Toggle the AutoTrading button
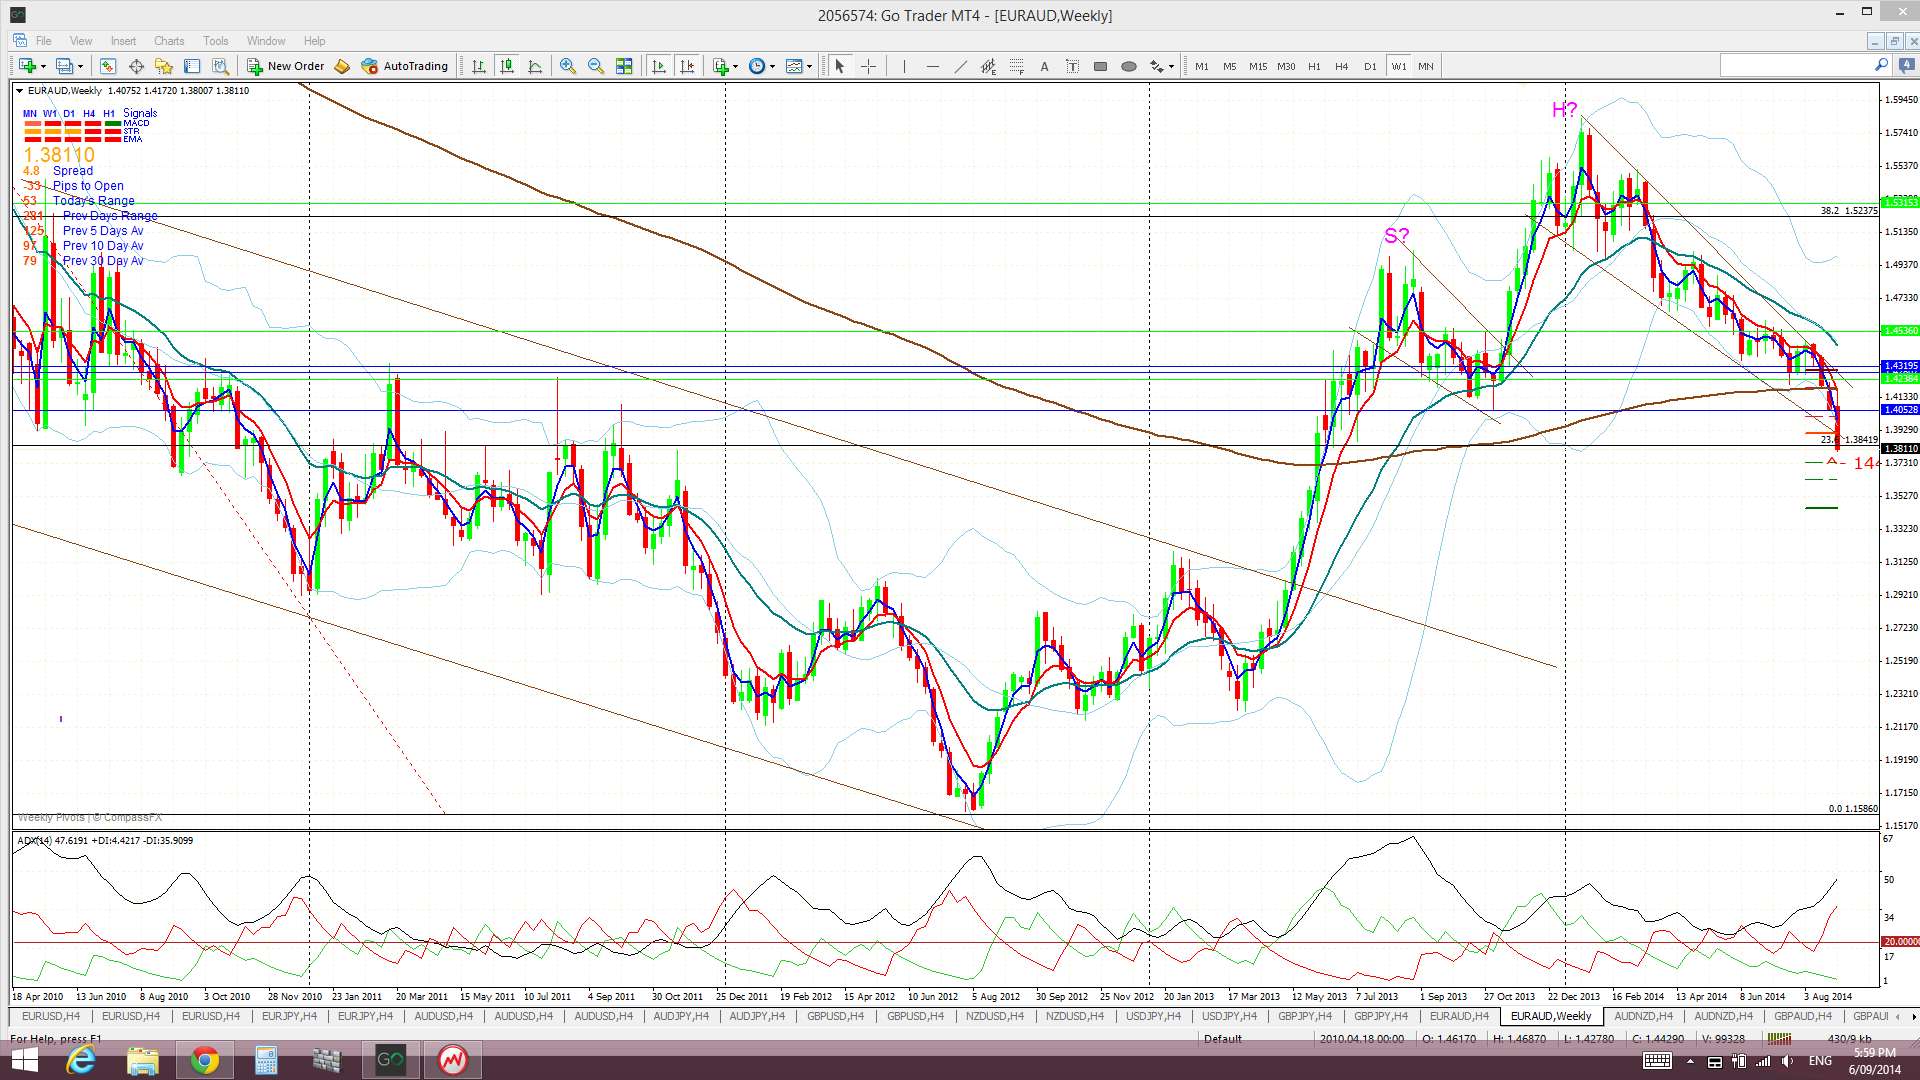This screenshot has height=1080, width=1920. [x=404, y=66]
